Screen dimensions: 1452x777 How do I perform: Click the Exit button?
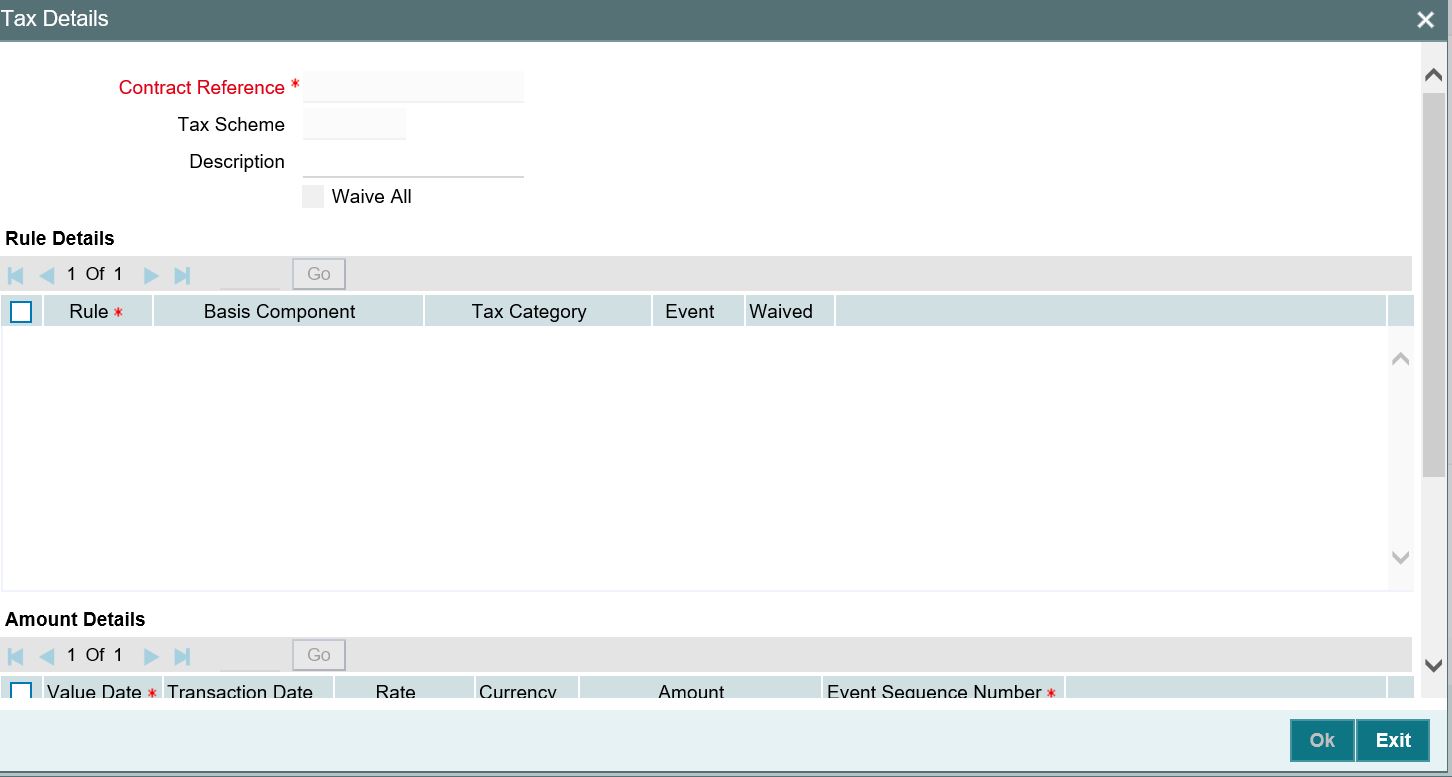1393,740
